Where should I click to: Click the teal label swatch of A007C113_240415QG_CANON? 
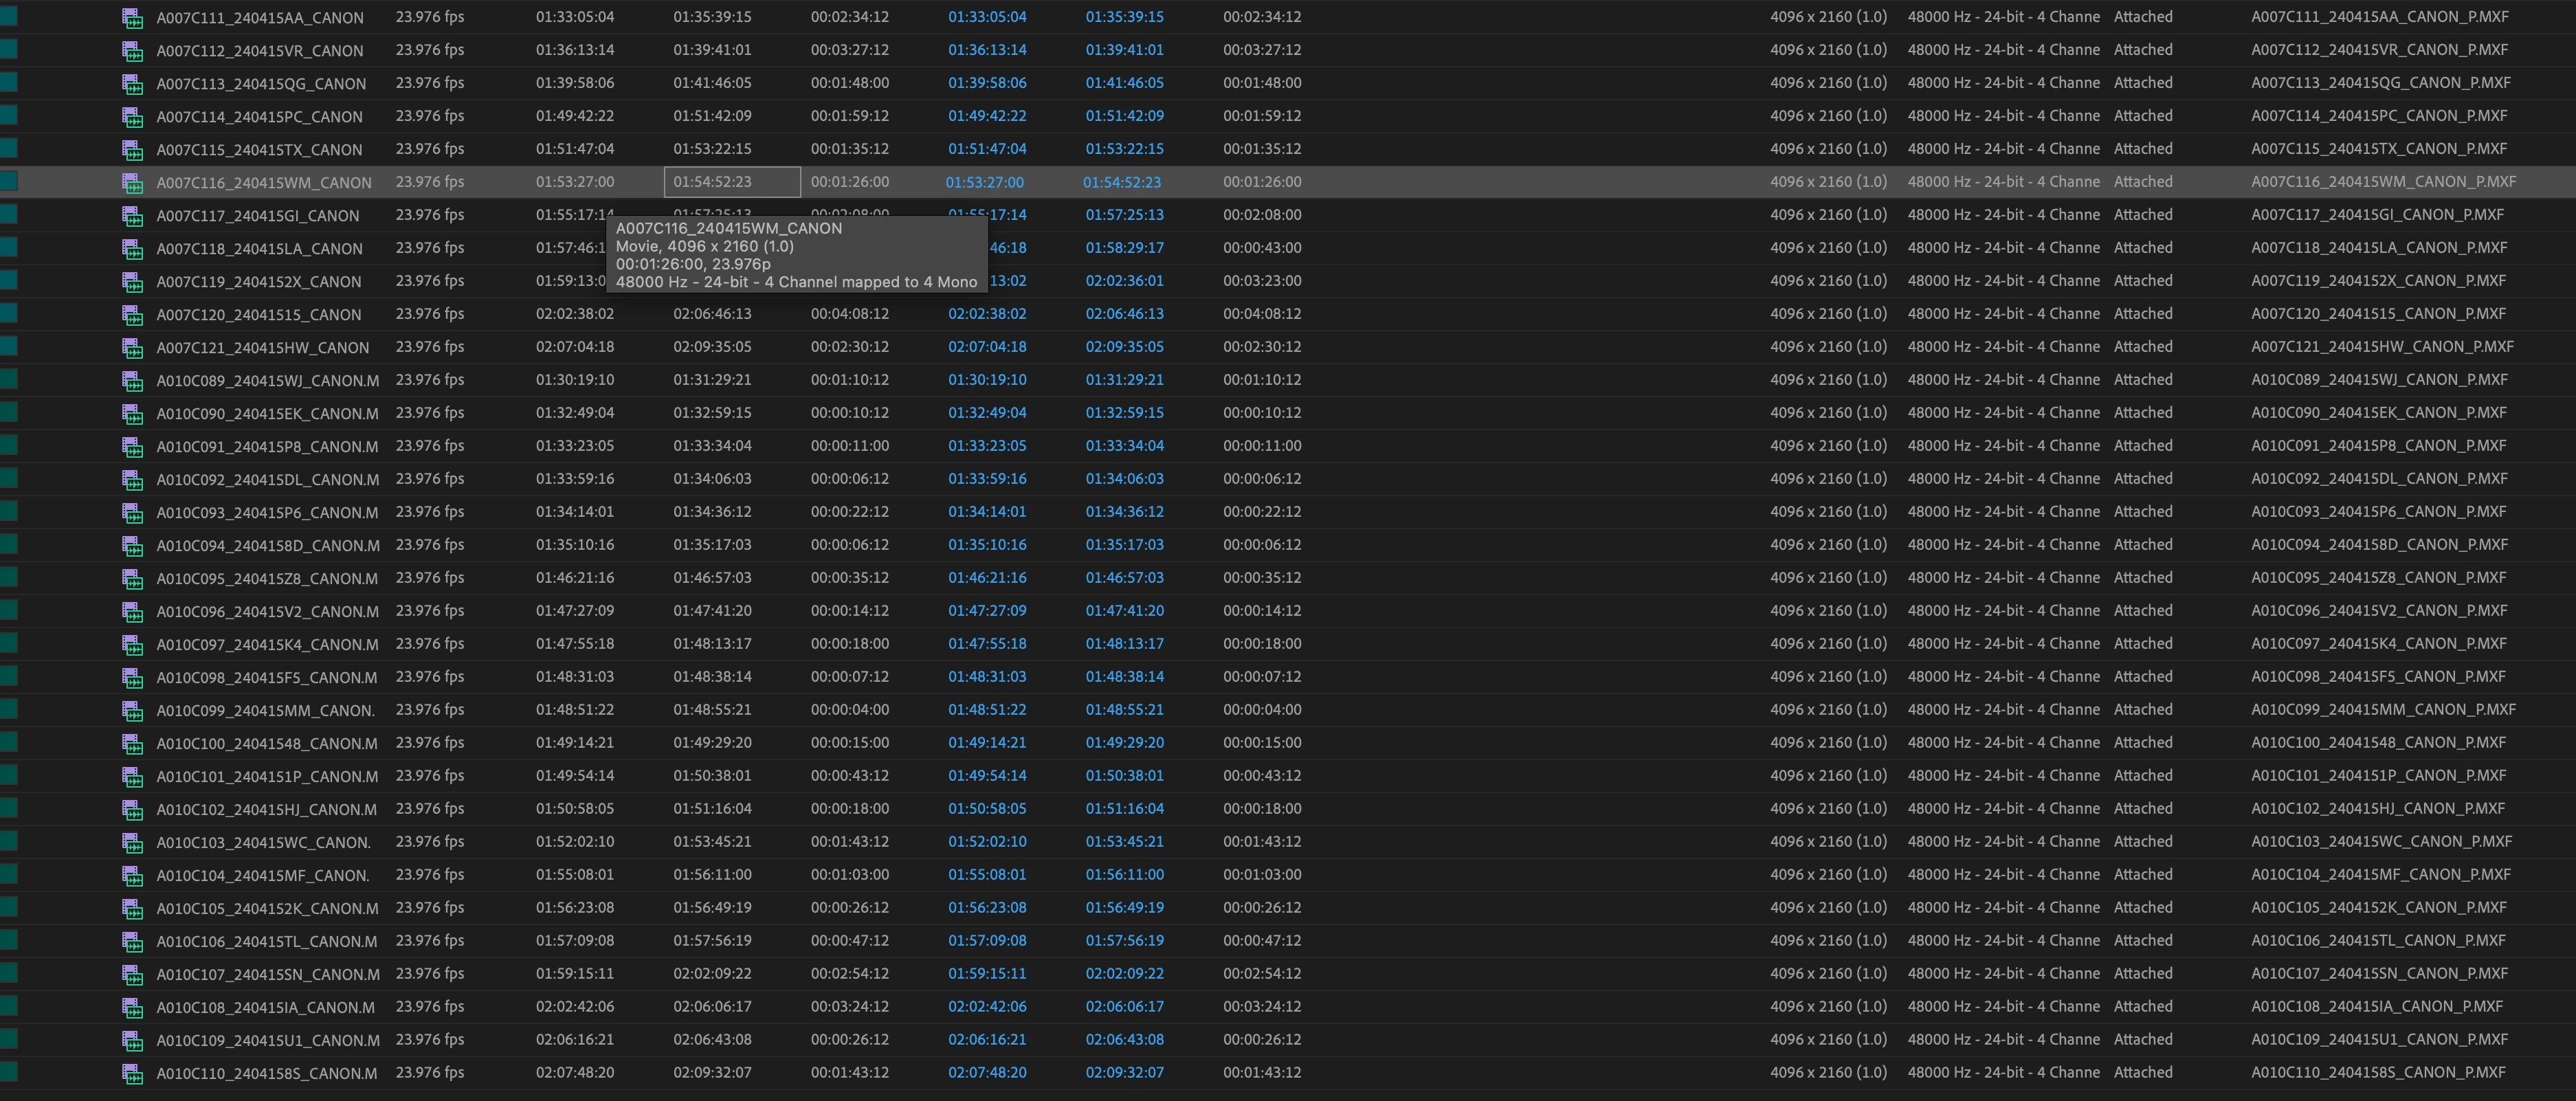pyautogui.click(x=9, y=82)
